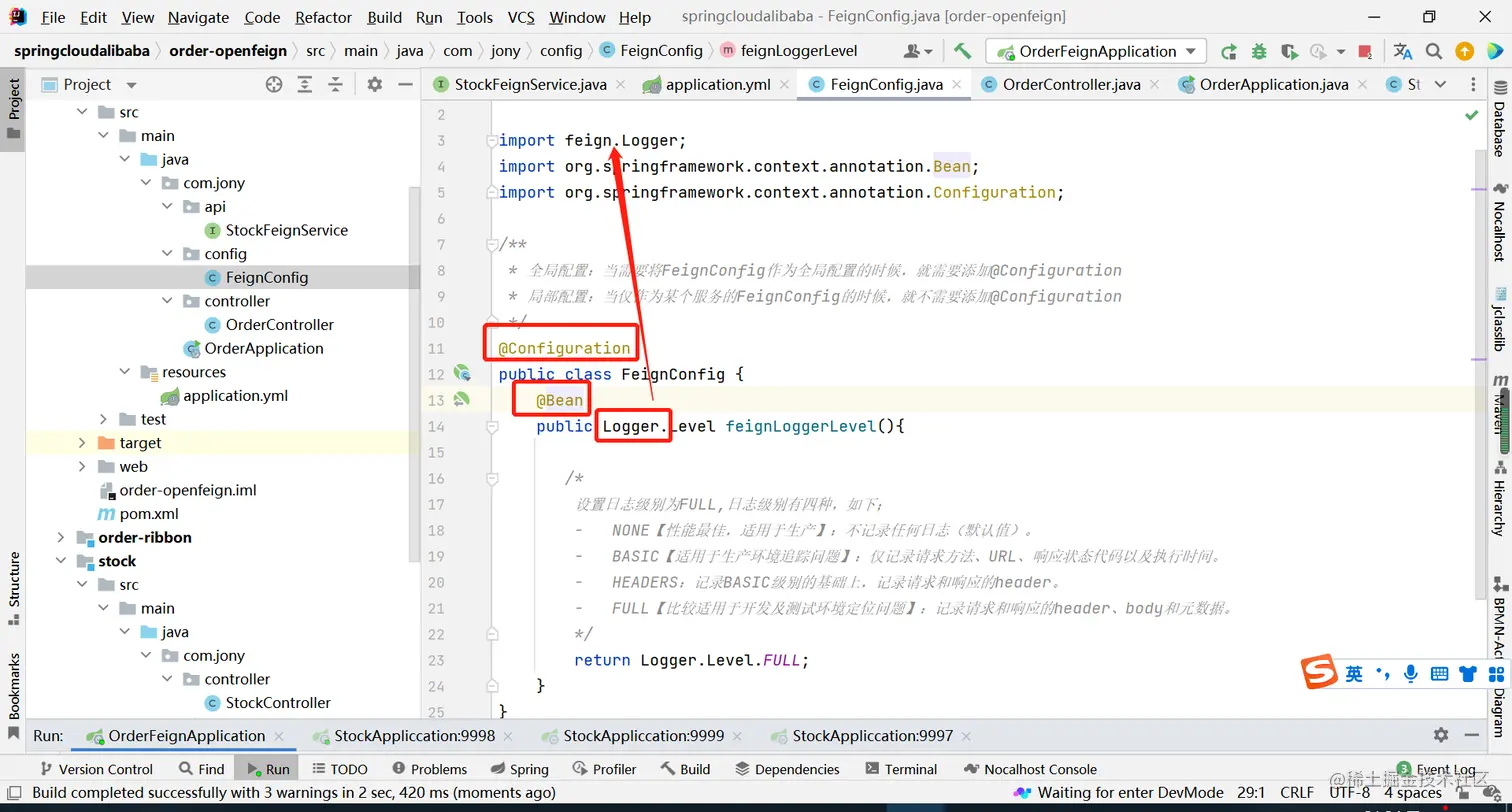The width and height of the screenshot is (1512, 812).
Task: Switch to the OrderController.java tab
Action: pos(1071,85)
